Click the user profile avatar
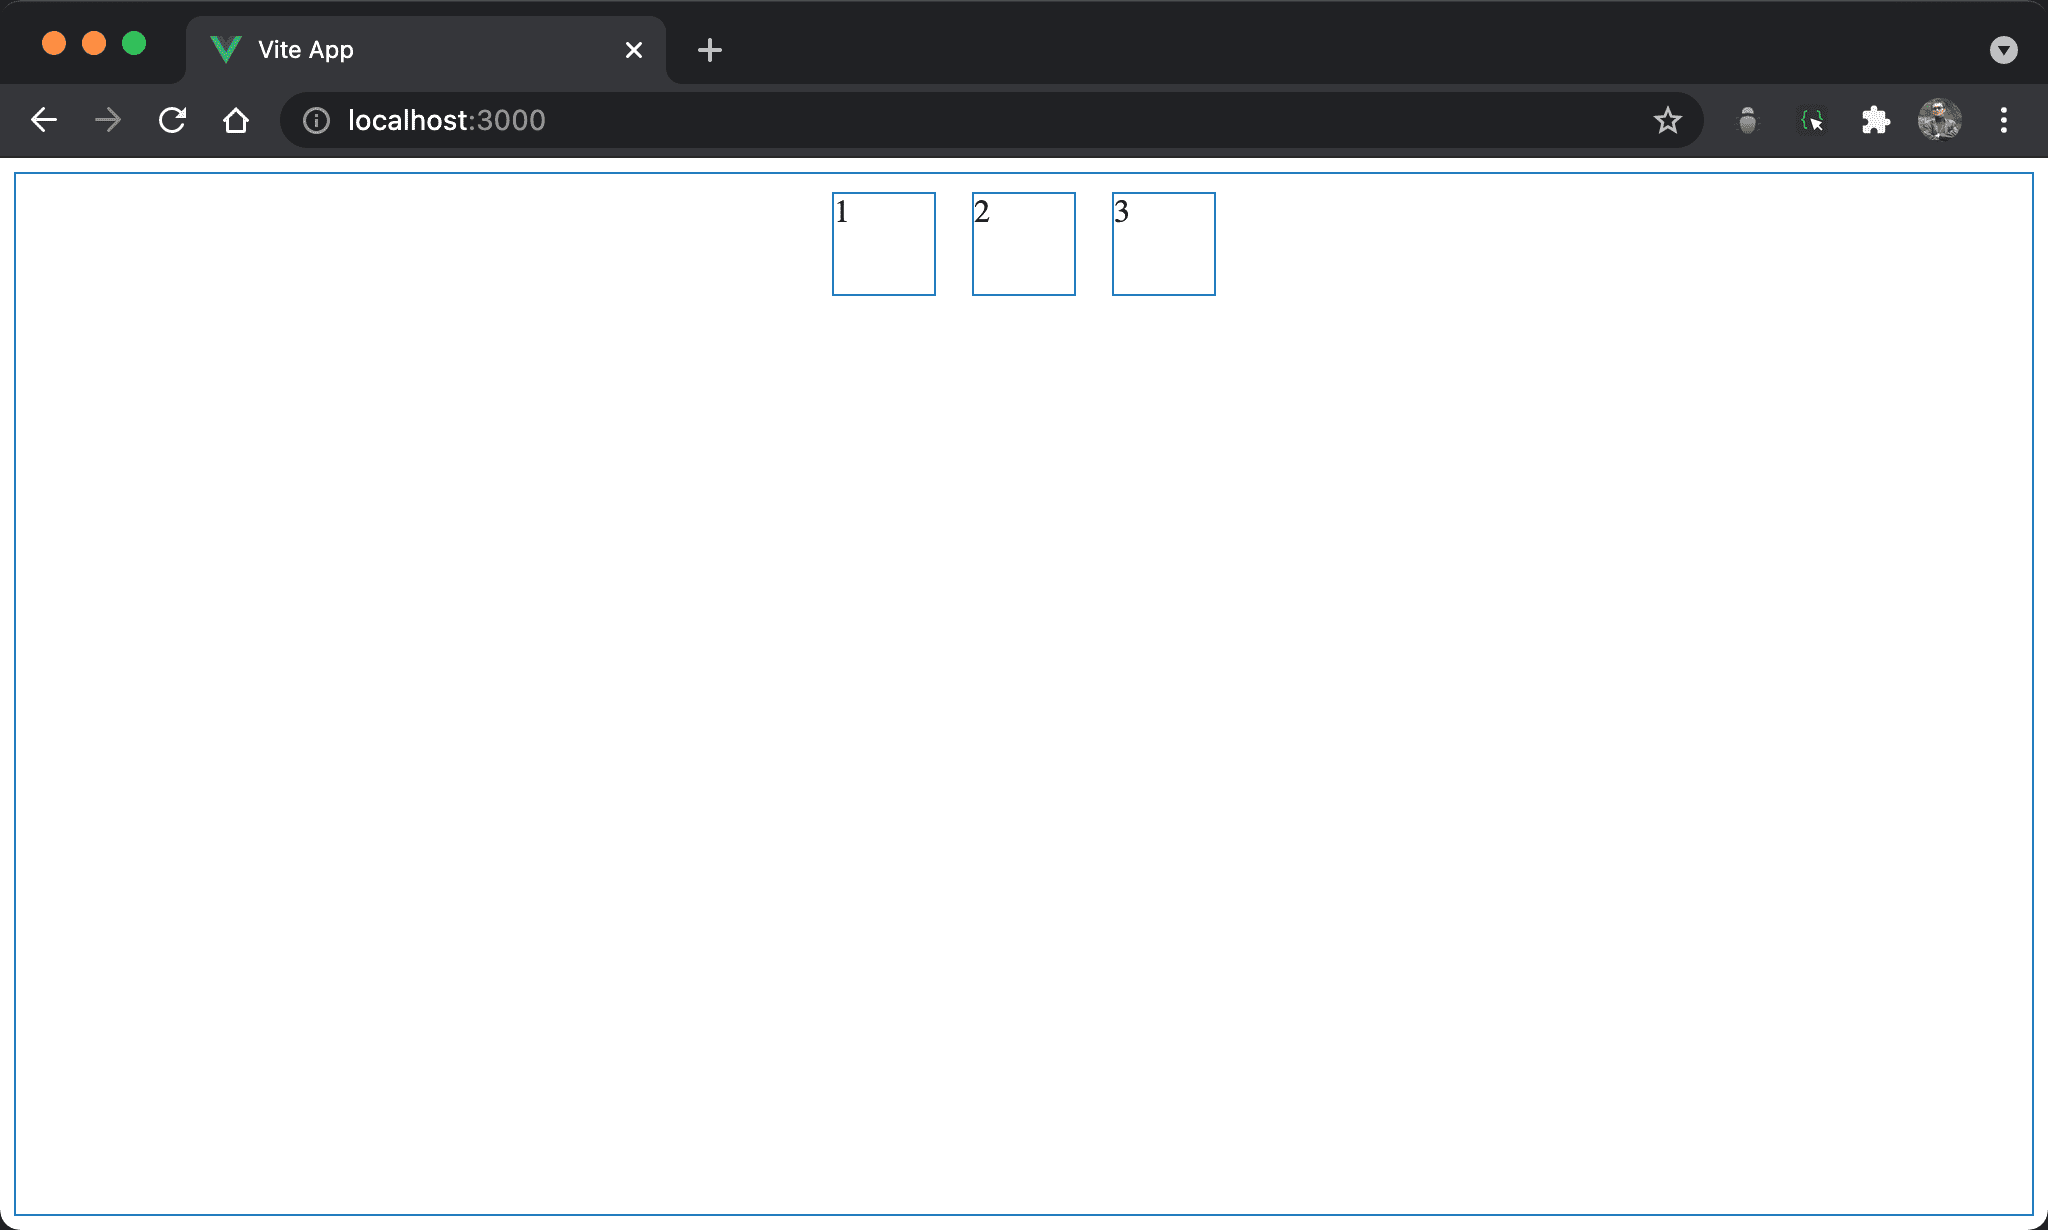 click(1939, 120)
